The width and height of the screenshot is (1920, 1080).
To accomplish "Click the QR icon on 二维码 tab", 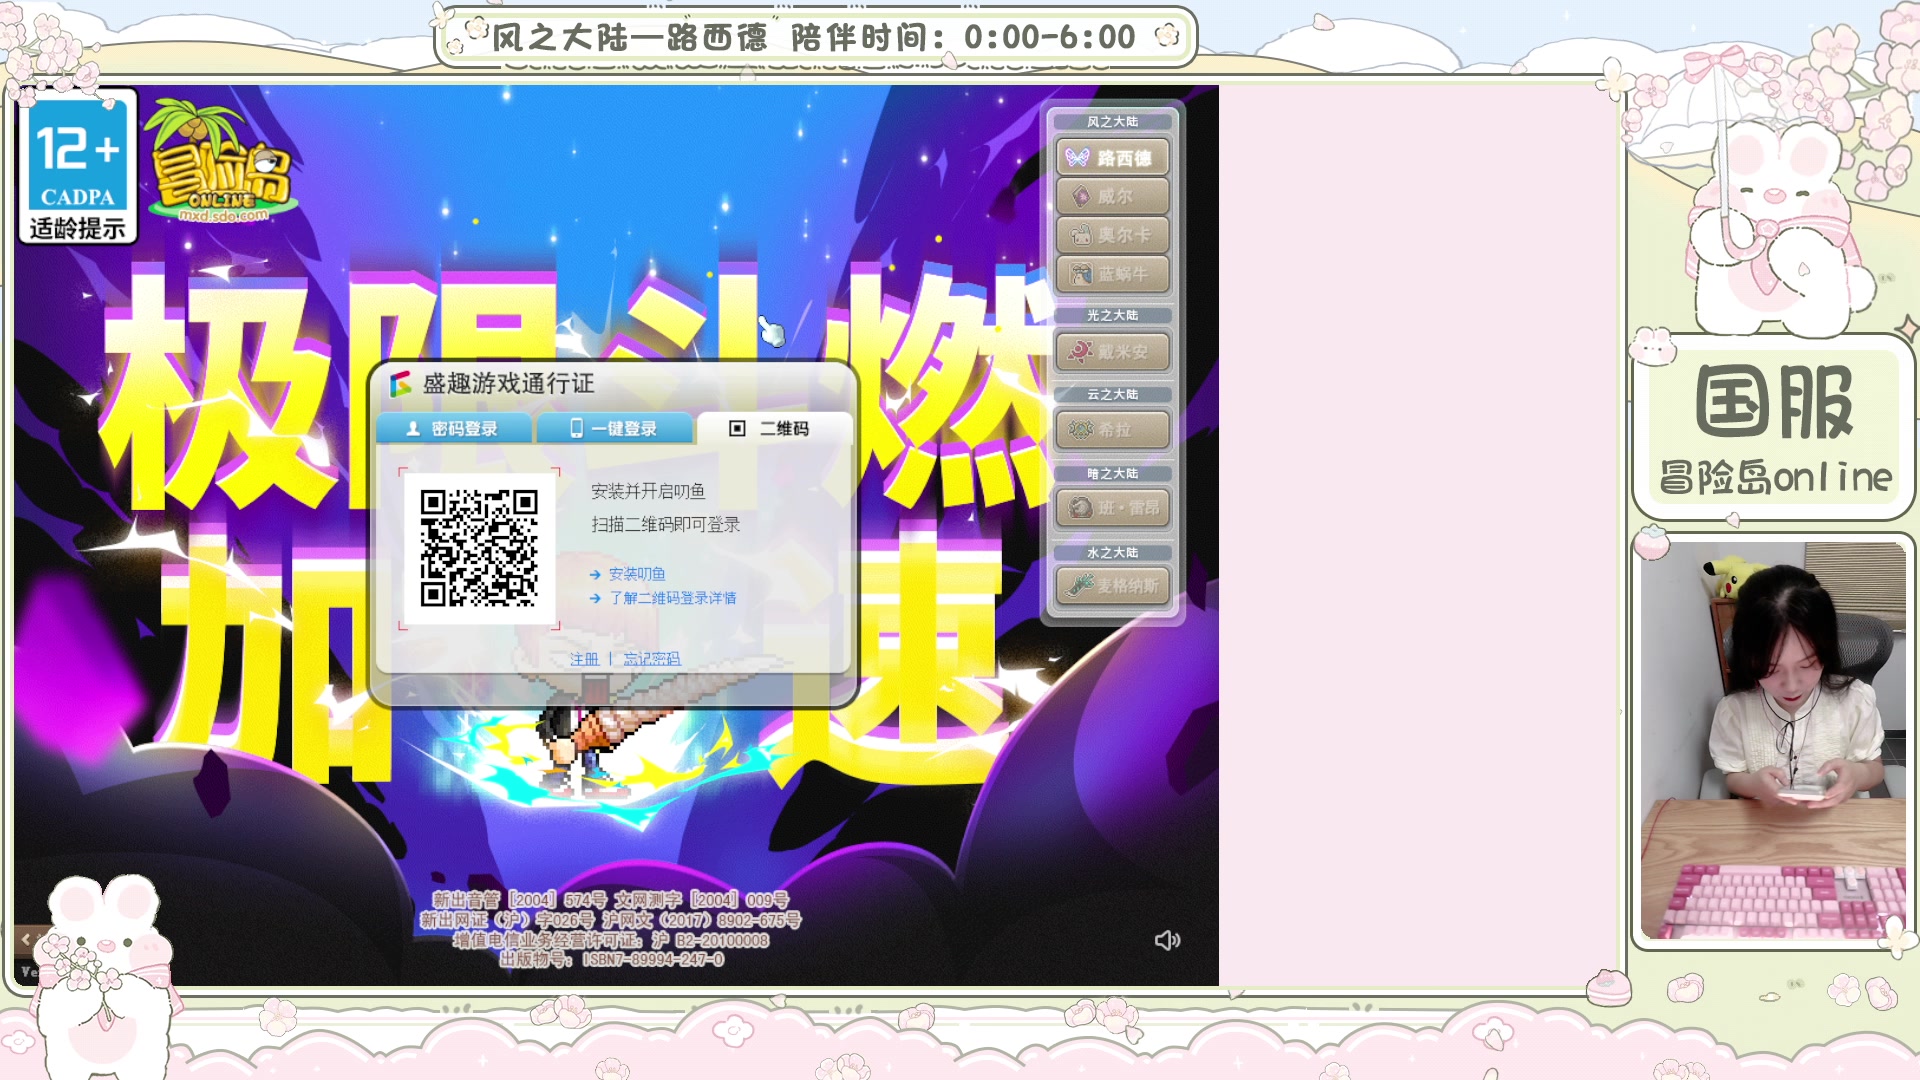I will click(737, 428).
